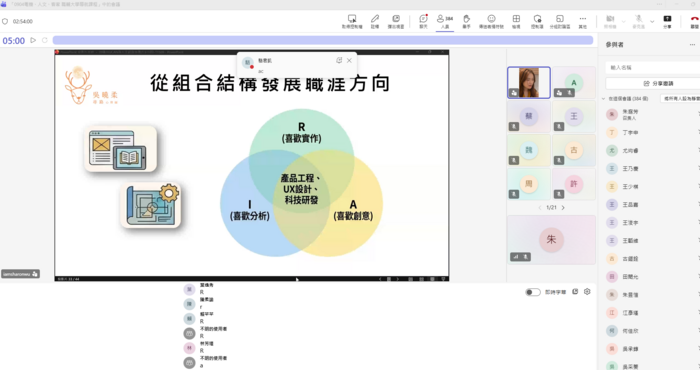
Task: Go to next participant gallery page
Action: [x=563, y=208]
